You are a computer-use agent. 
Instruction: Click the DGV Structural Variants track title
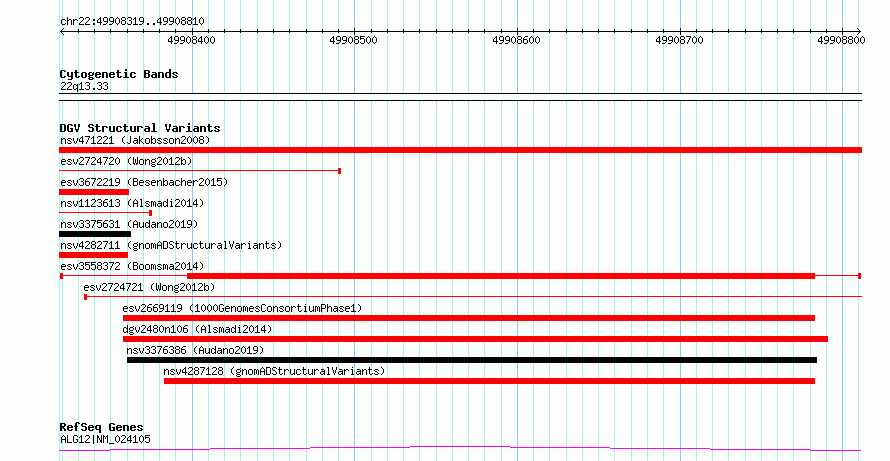point(140,128)
